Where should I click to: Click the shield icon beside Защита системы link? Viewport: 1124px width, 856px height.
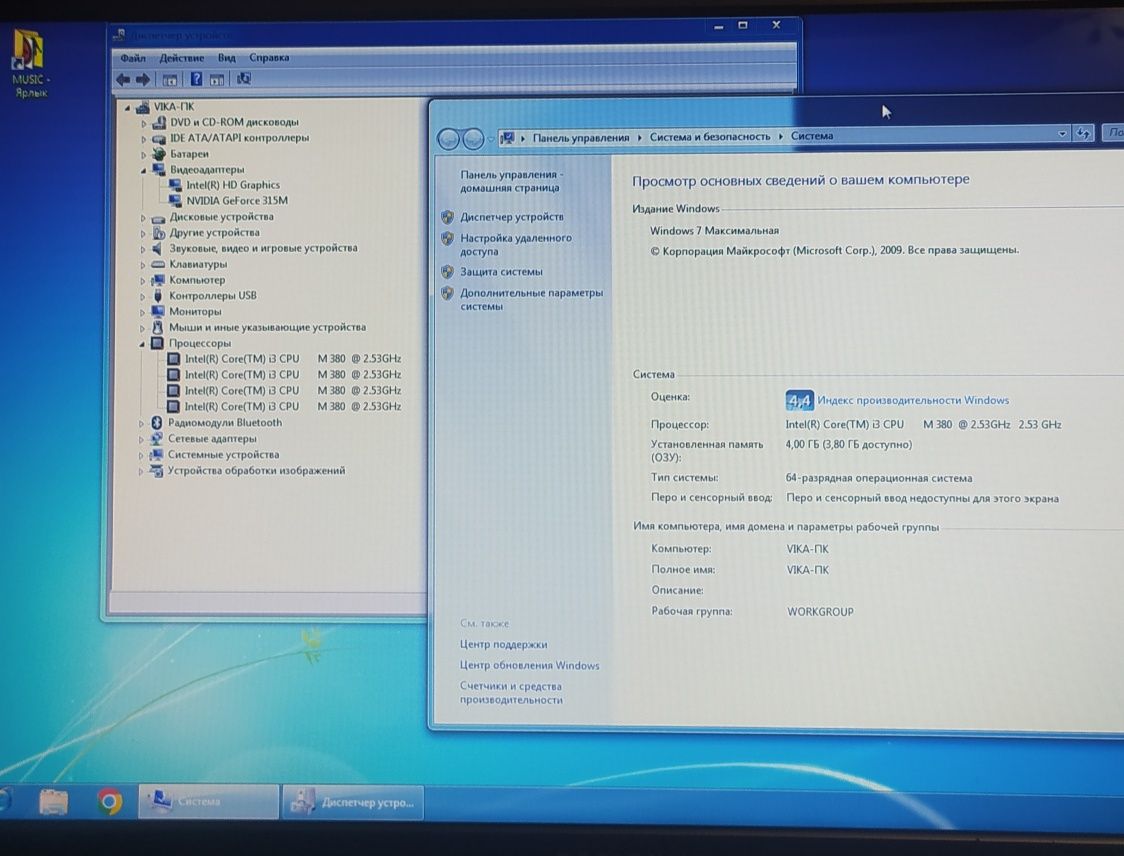click(447, 272)
